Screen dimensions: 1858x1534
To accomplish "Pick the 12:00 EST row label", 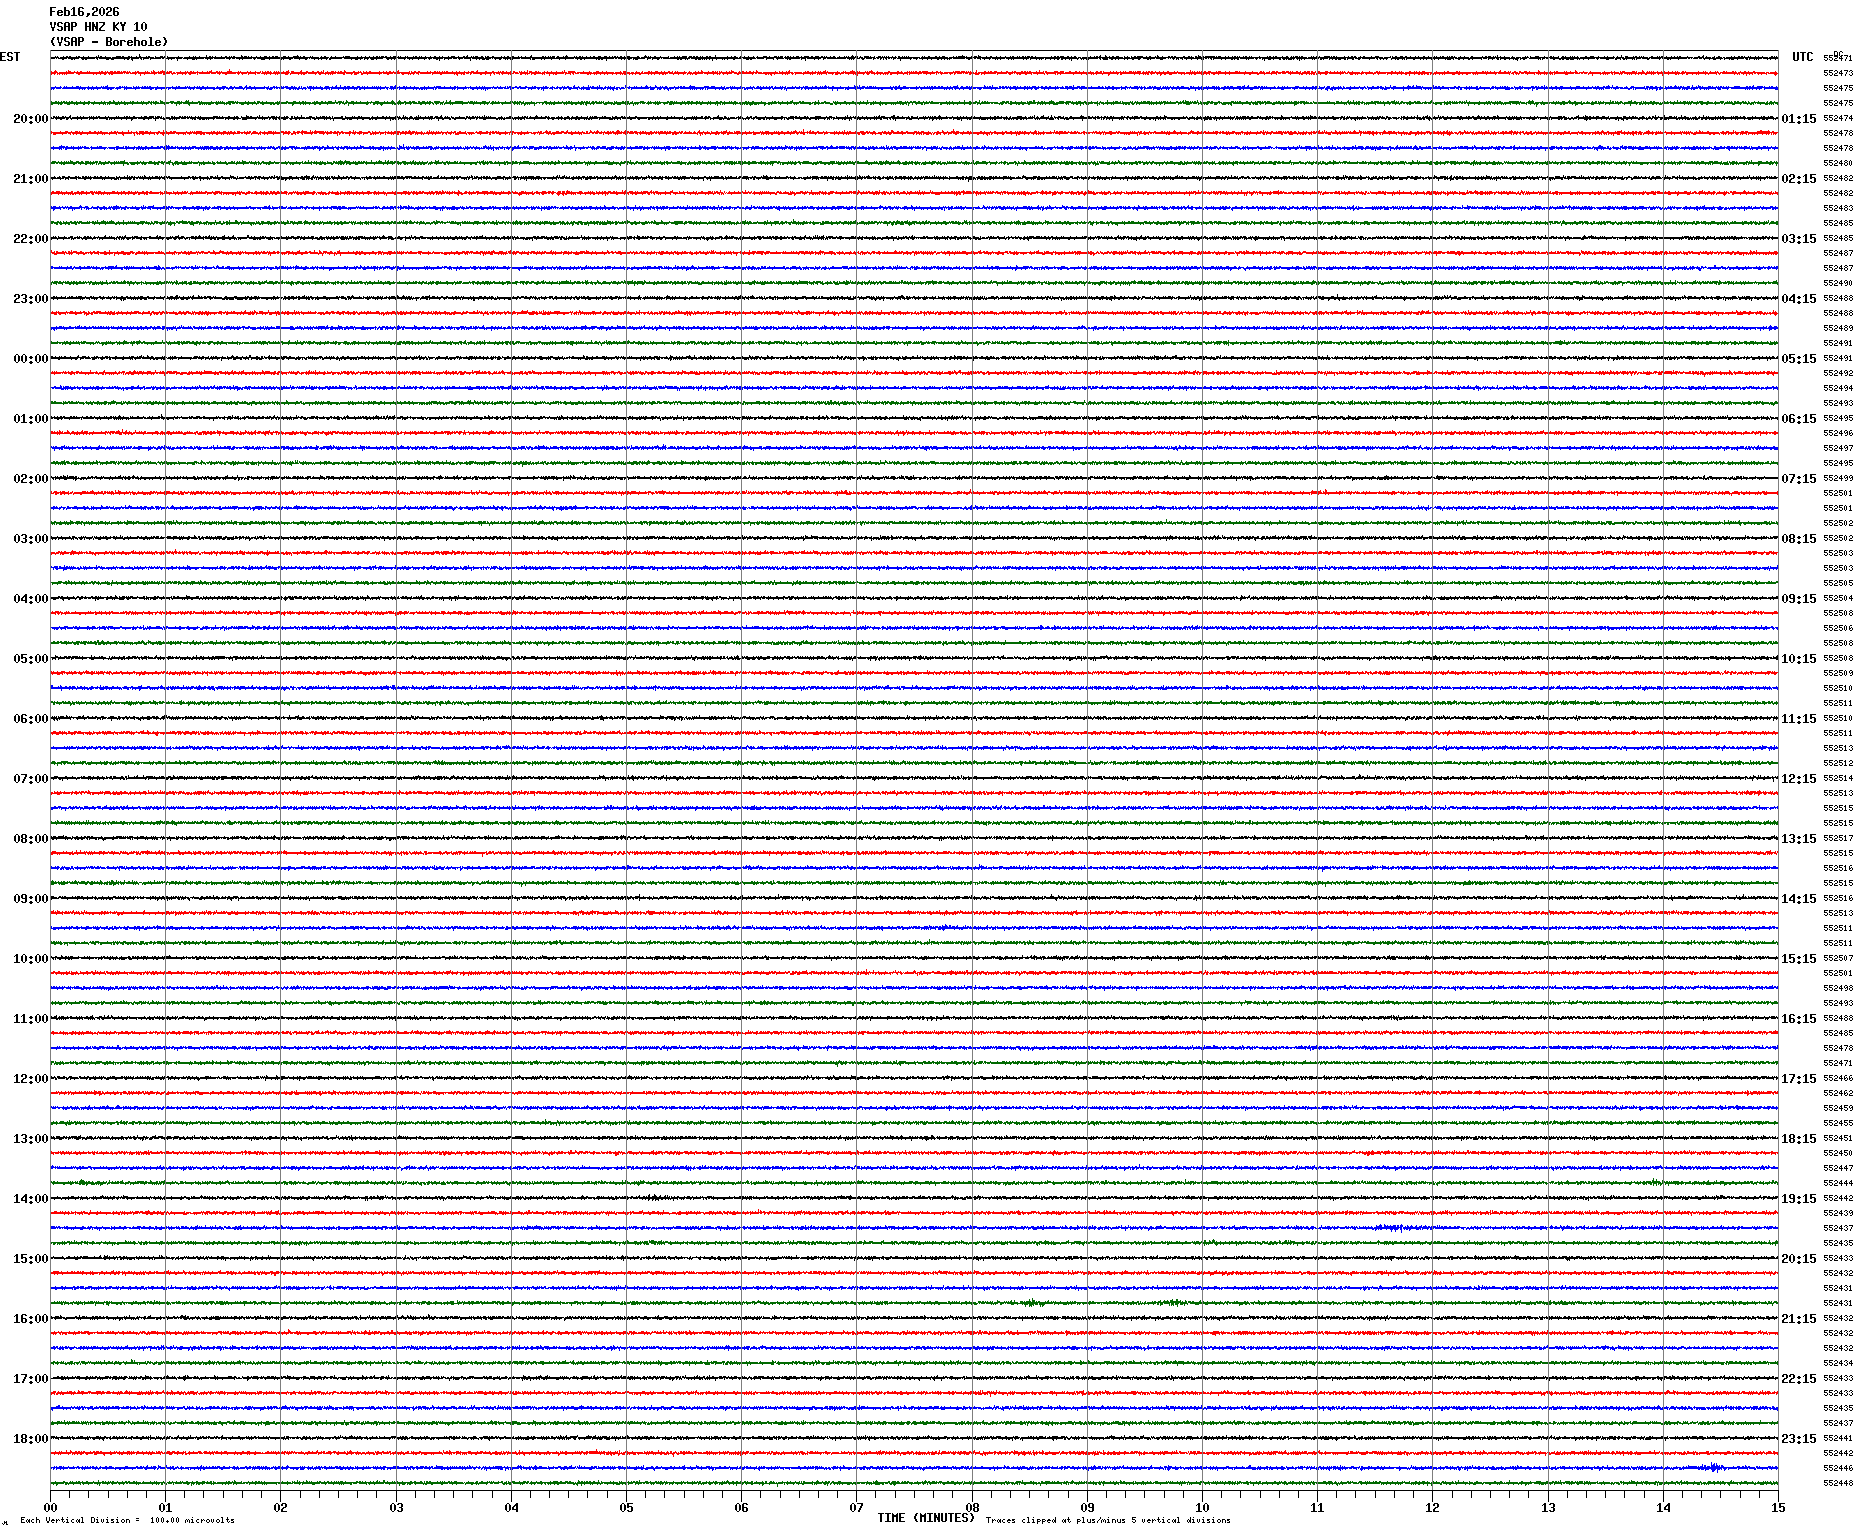I will (x=30, y=1079).
